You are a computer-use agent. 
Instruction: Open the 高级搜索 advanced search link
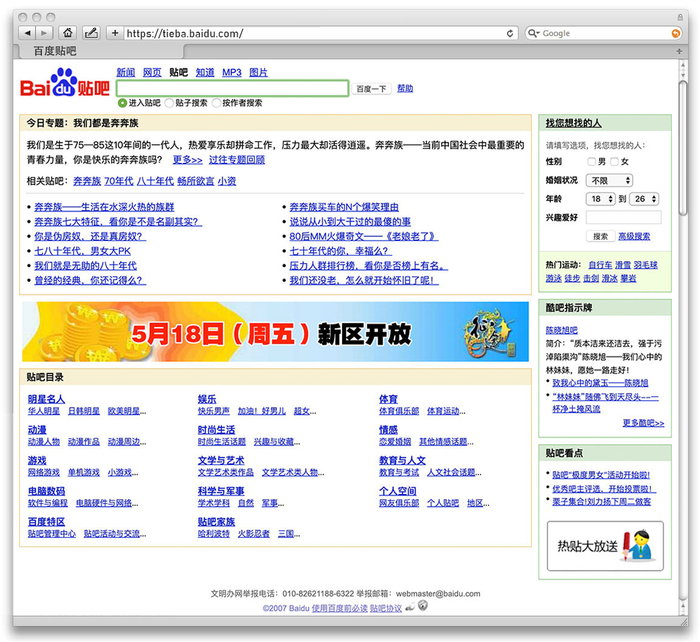[634, 236]
